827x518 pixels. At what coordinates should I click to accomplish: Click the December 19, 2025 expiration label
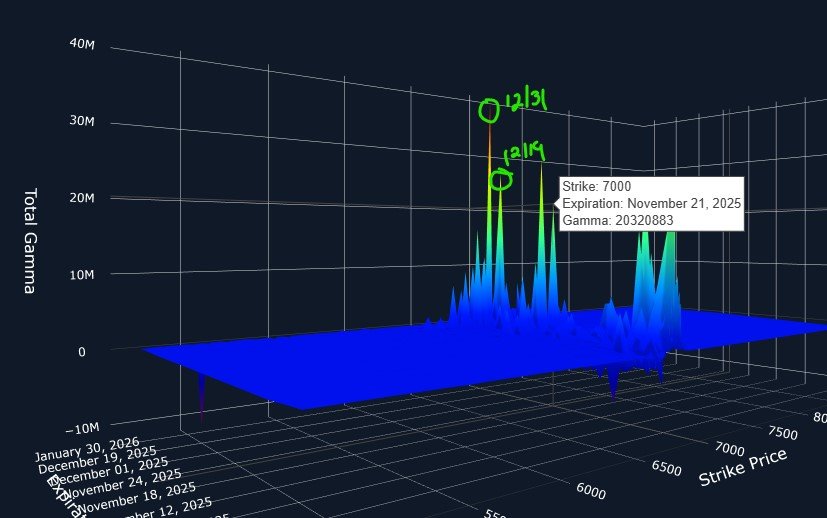(x=98, y=460)
